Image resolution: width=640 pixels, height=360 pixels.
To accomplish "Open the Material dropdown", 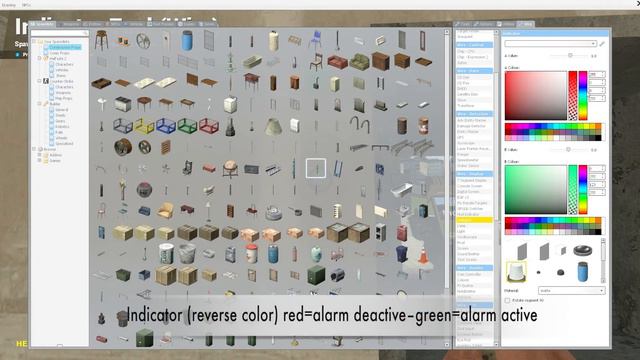I will point(571,291).
